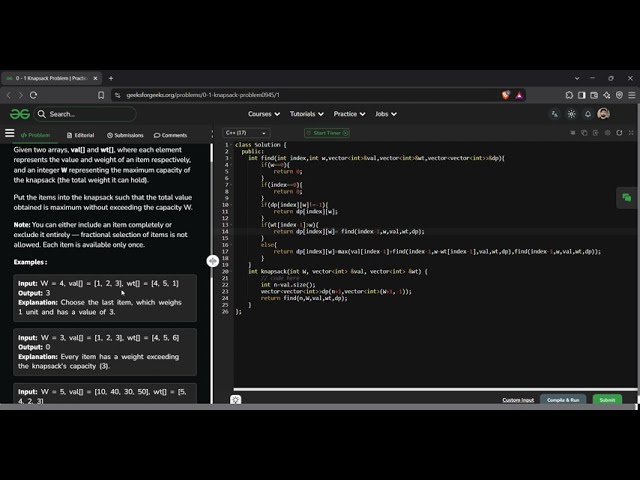Collapse the code fold arrow on line 20
Viewport: 640px width, 480px height.
click(x=231, y=271)
